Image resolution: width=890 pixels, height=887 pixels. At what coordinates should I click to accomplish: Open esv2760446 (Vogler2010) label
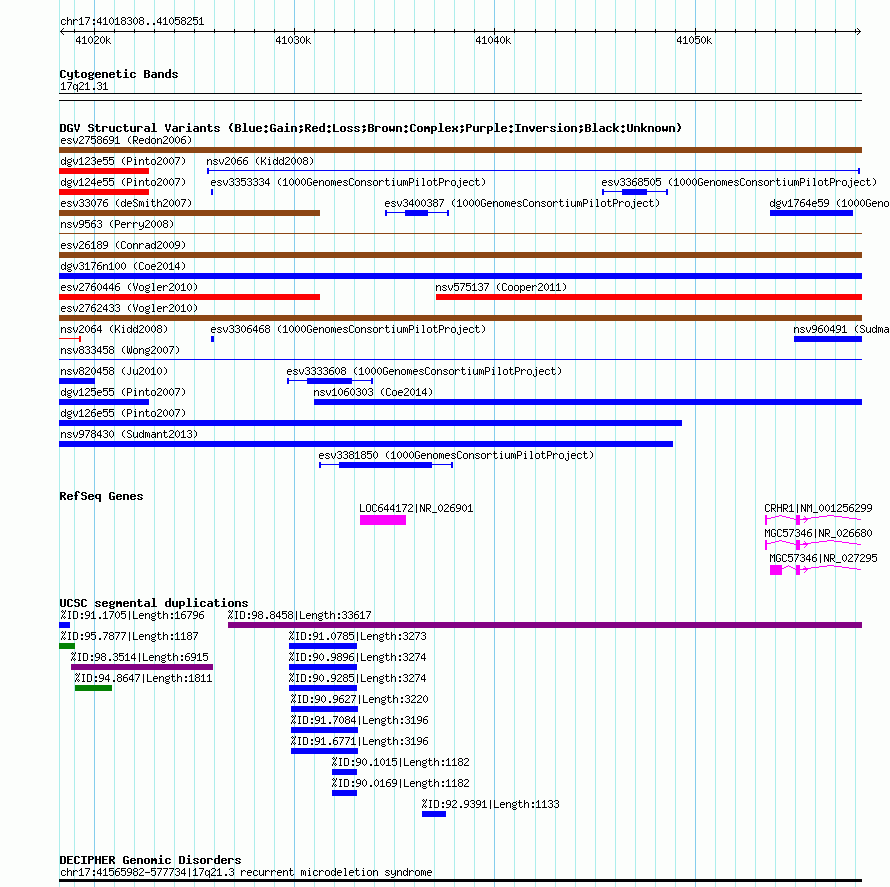click(x=129, y=287)
